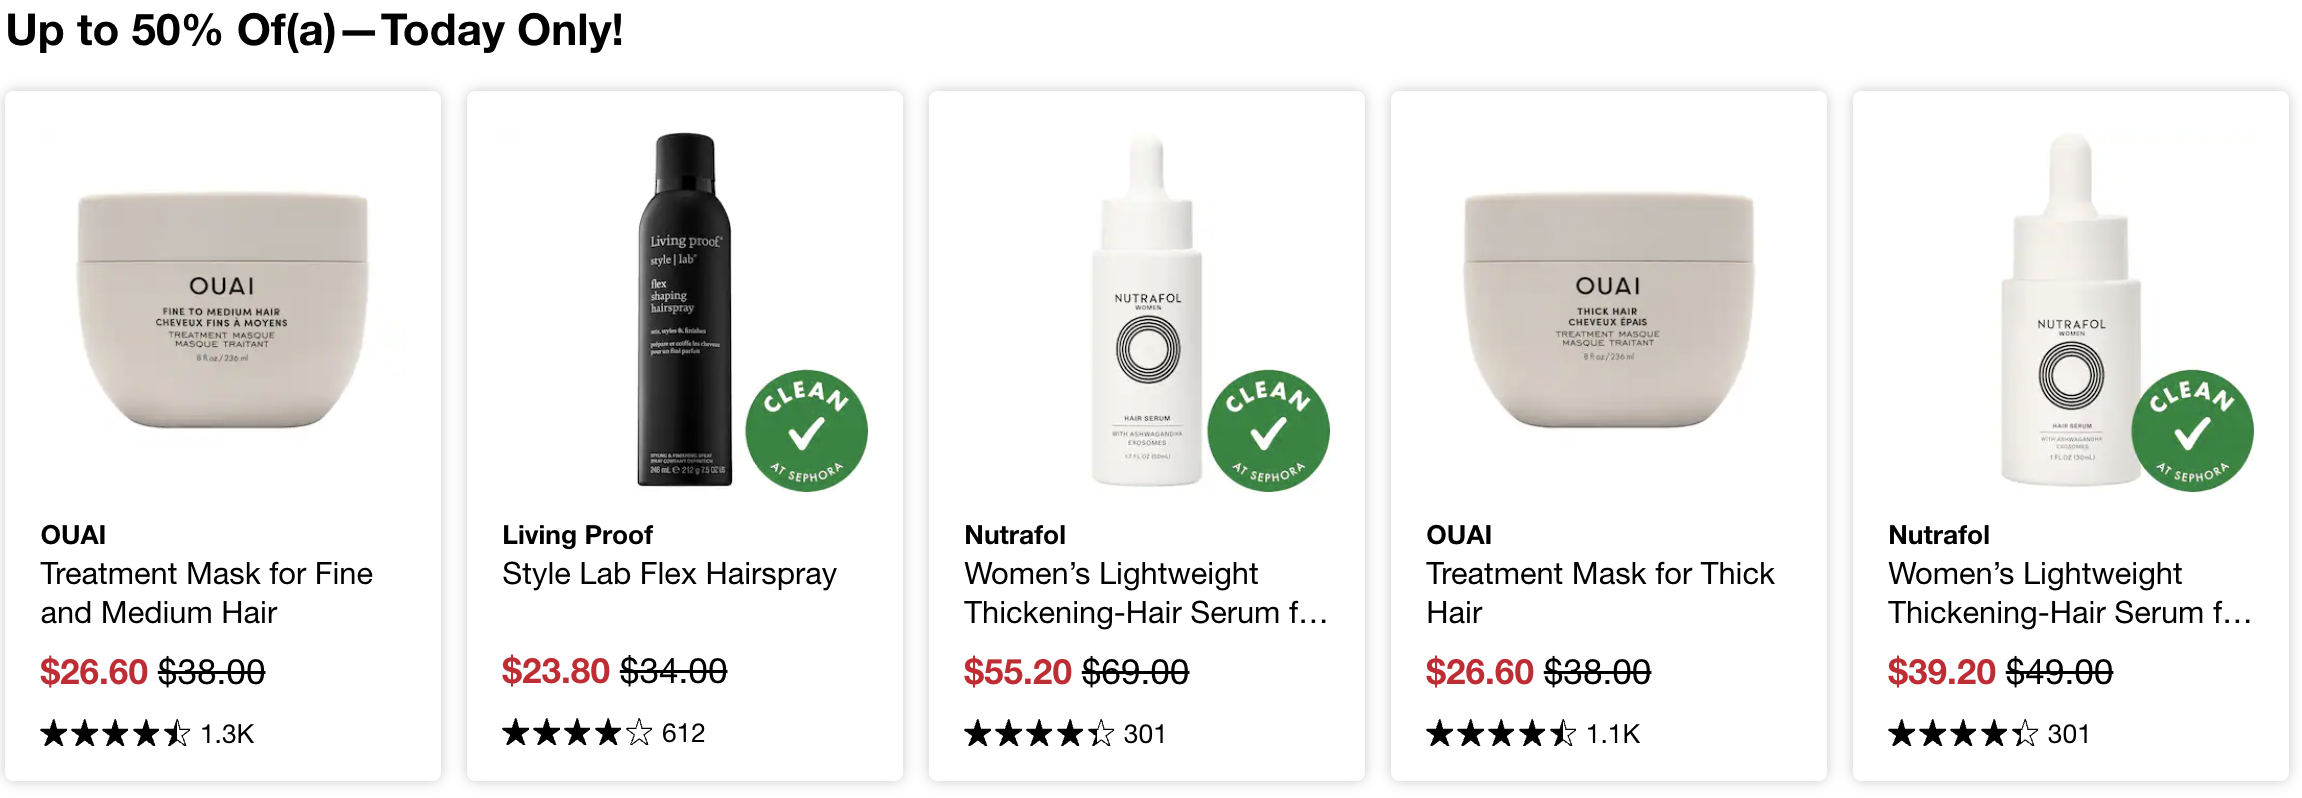Open the $55.20 Nutrafol hair serum bottle image

click(1147, 310)
